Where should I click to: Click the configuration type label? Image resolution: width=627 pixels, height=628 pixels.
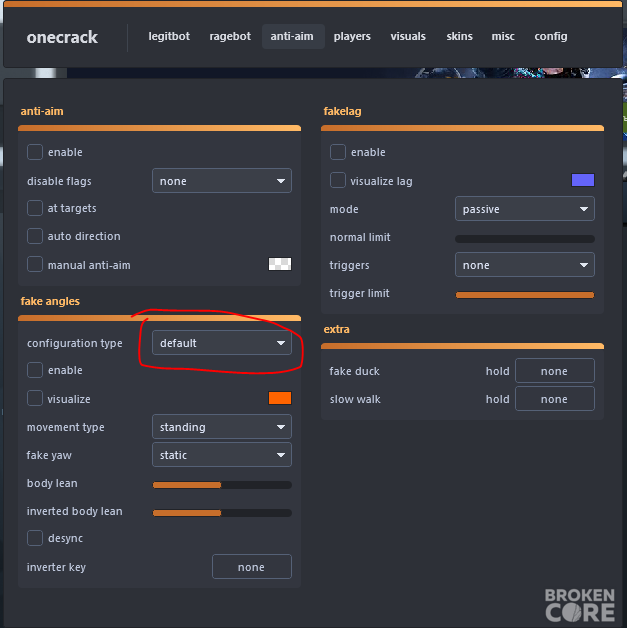(74, 344)
